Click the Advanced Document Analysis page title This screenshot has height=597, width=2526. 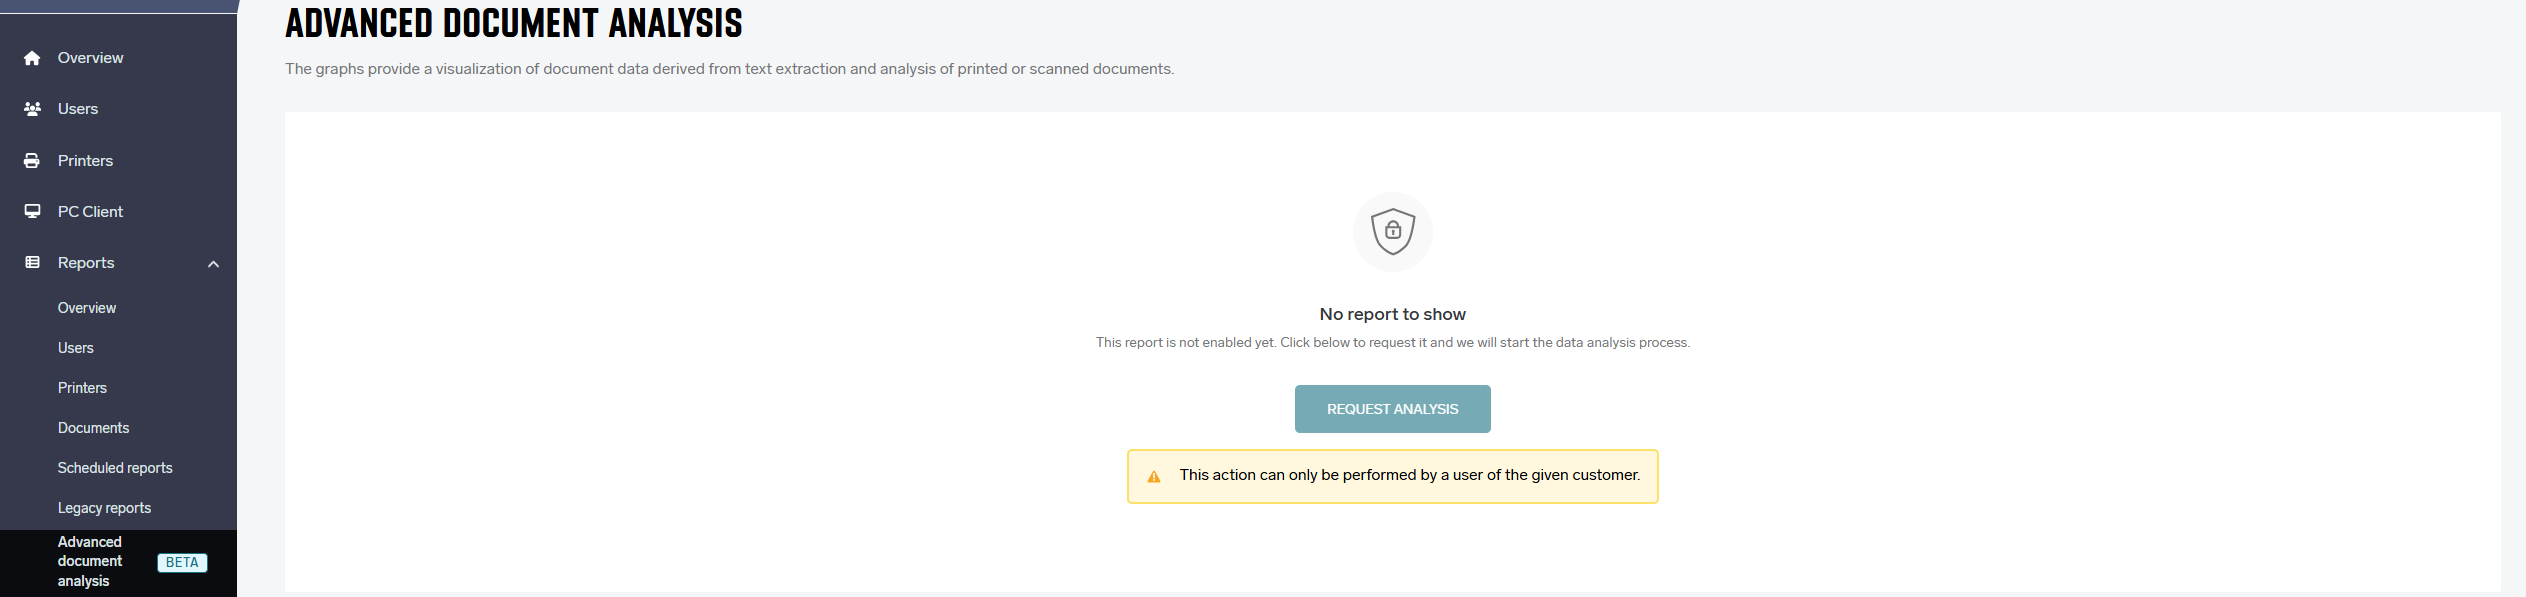pyautogui.click(x=514, y=23)
